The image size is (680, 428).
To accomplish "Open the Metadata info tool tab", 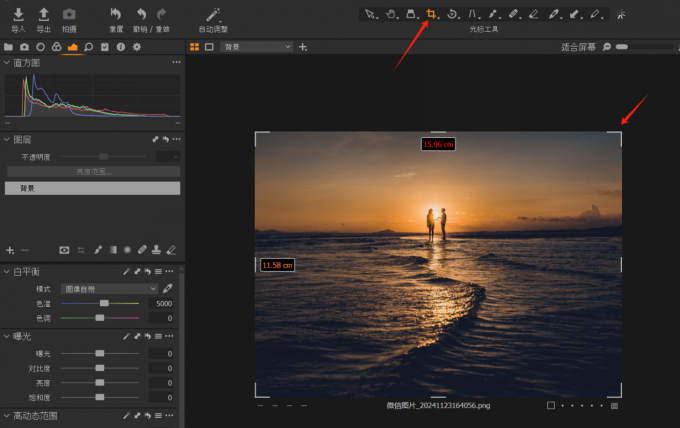I will (121, 47).
